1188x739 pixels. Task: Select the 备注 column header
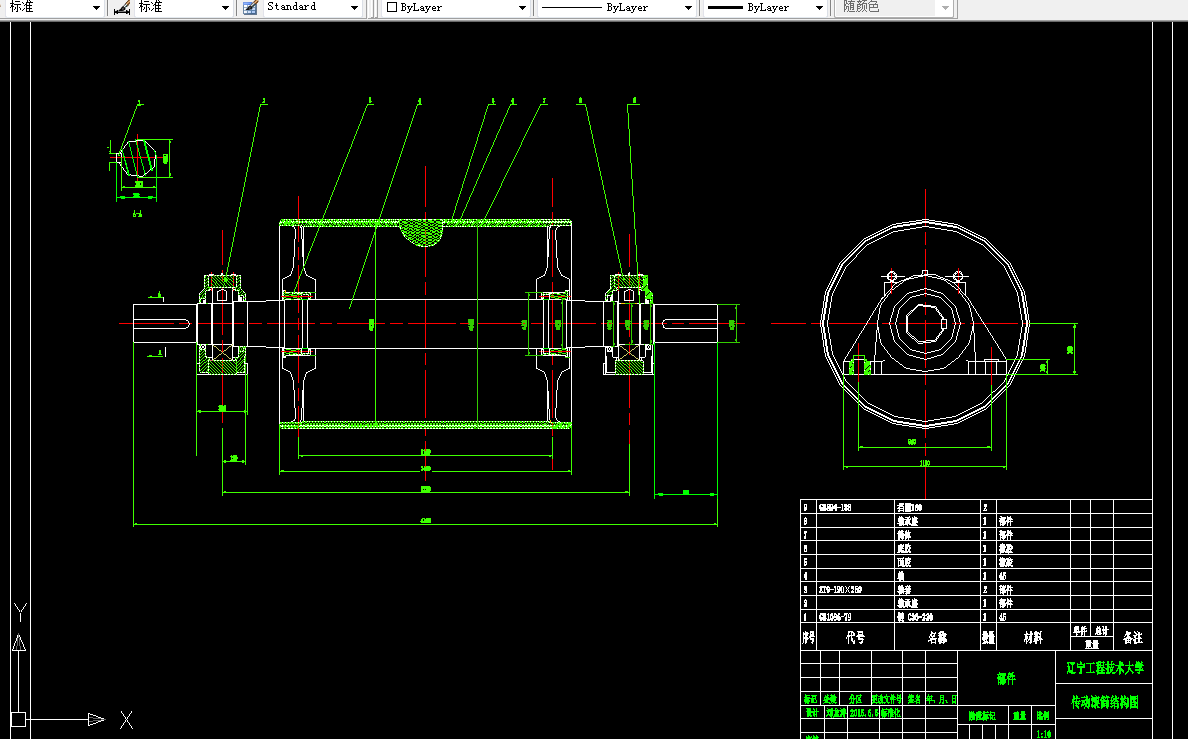[x=1133, y=637]
